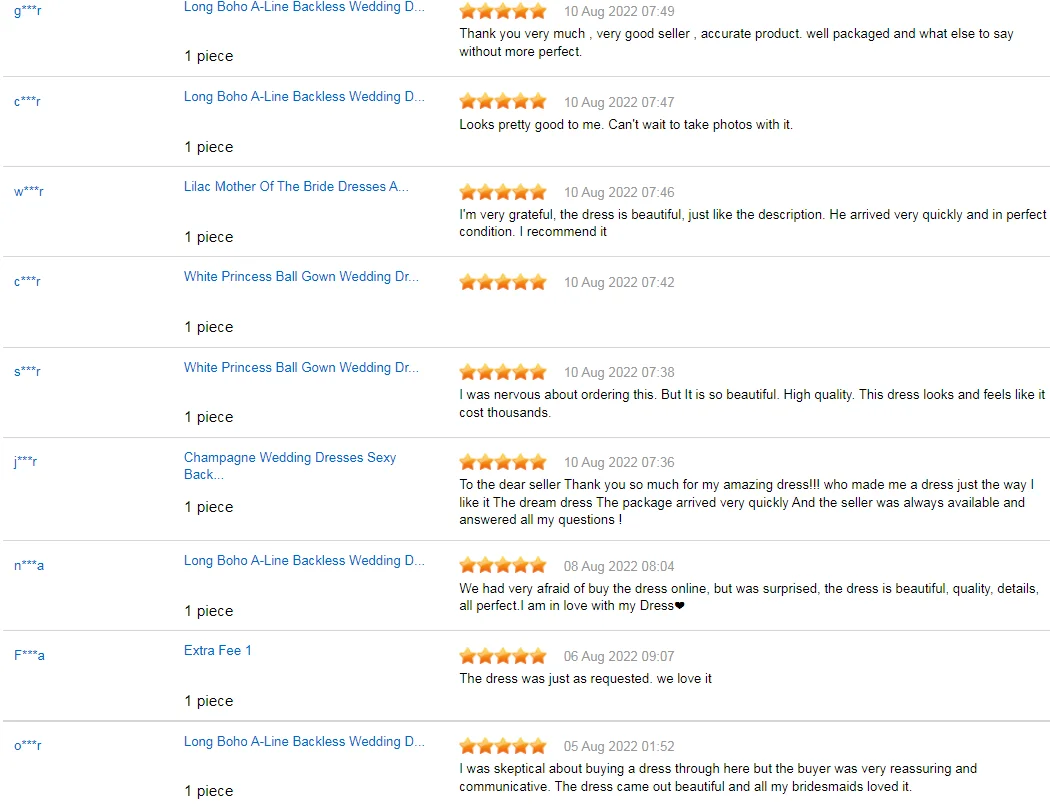Open the Lilac Mother Of The Bride Dresses link
The height and width of the screenshot is (811, 1050).
click(296, 187)
